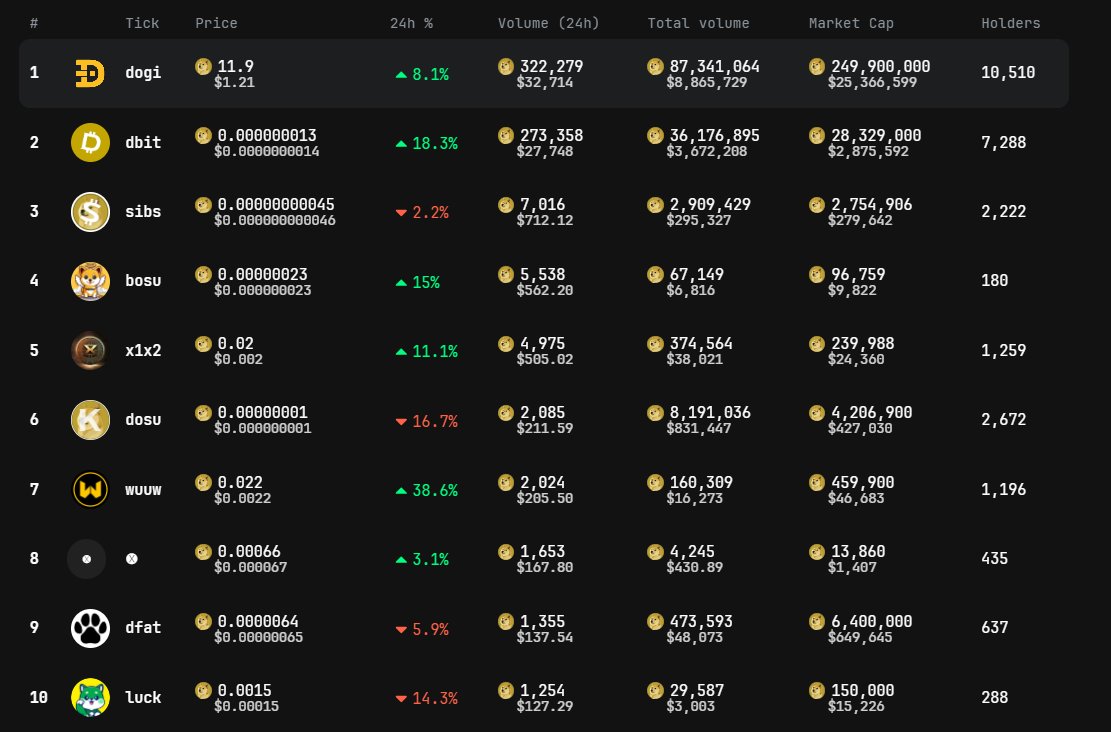Click dfat total volume 473,593

tap(701, 621)
